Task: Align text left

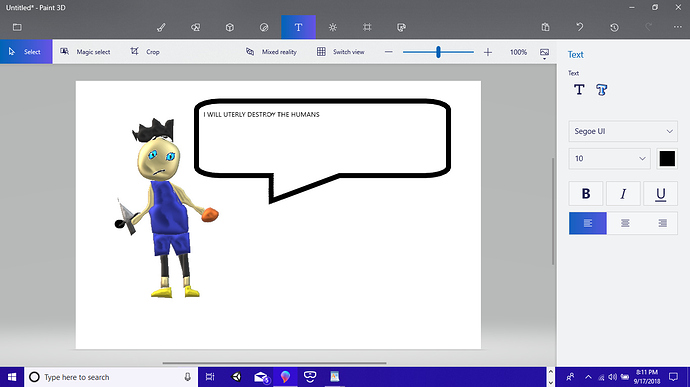Action: (x=587, y=223)
